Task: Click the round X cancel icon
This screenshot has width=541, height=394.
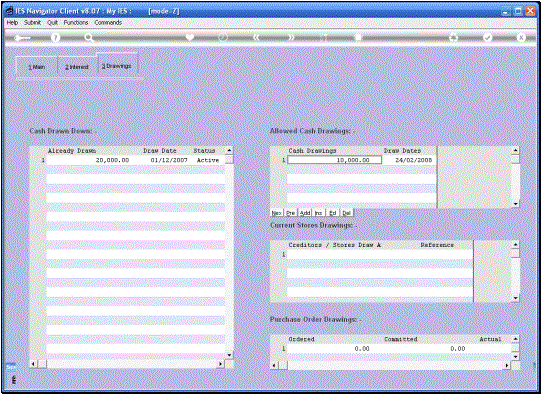Action: 521,37
